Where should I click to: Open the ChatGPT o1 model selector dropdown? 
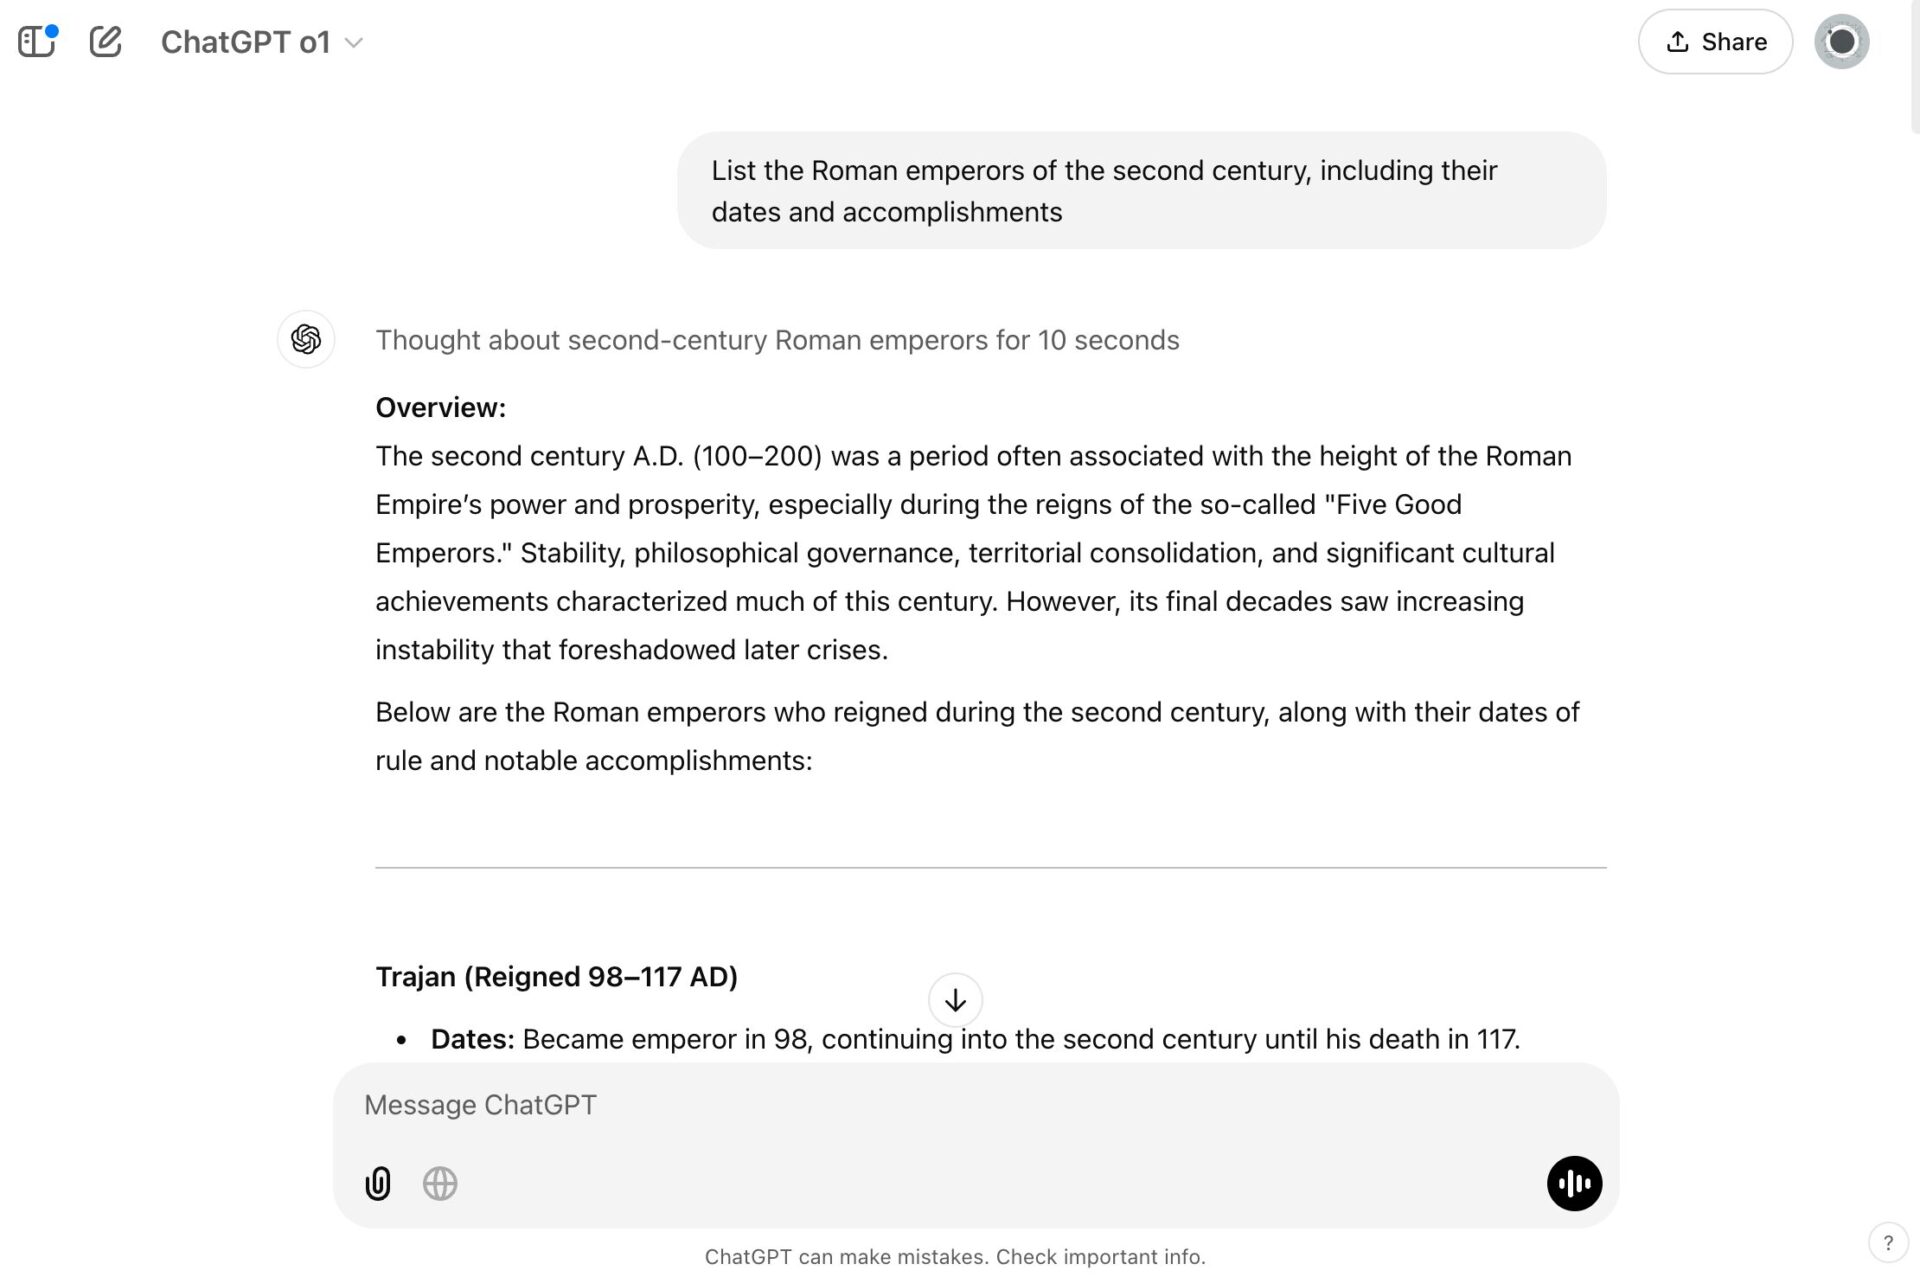click(261, 42)
